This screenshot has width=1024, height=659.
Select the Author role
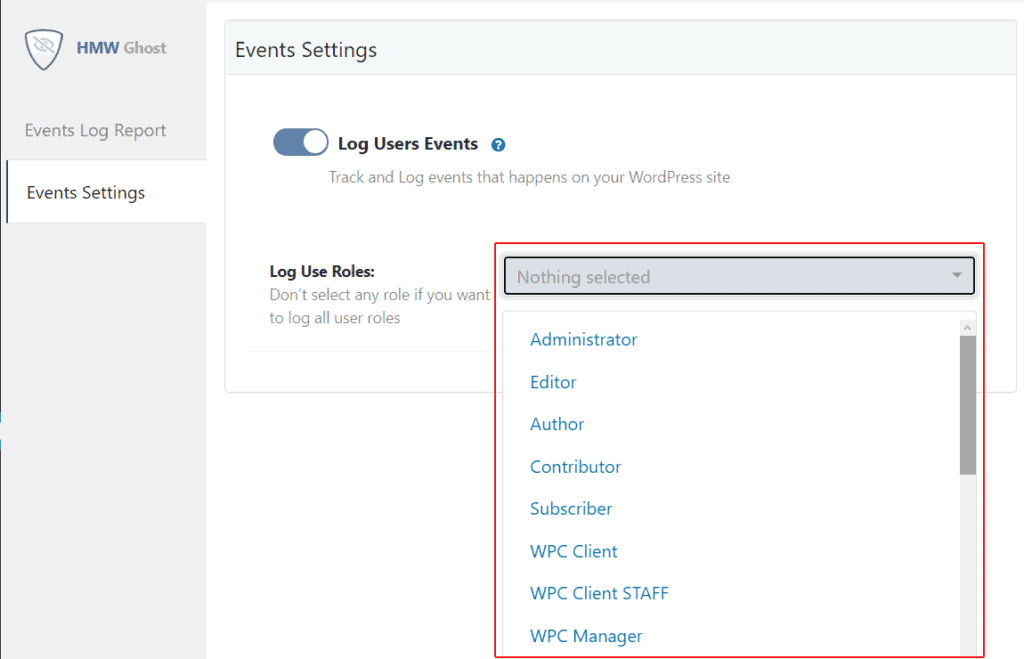(x=557, y=424)
